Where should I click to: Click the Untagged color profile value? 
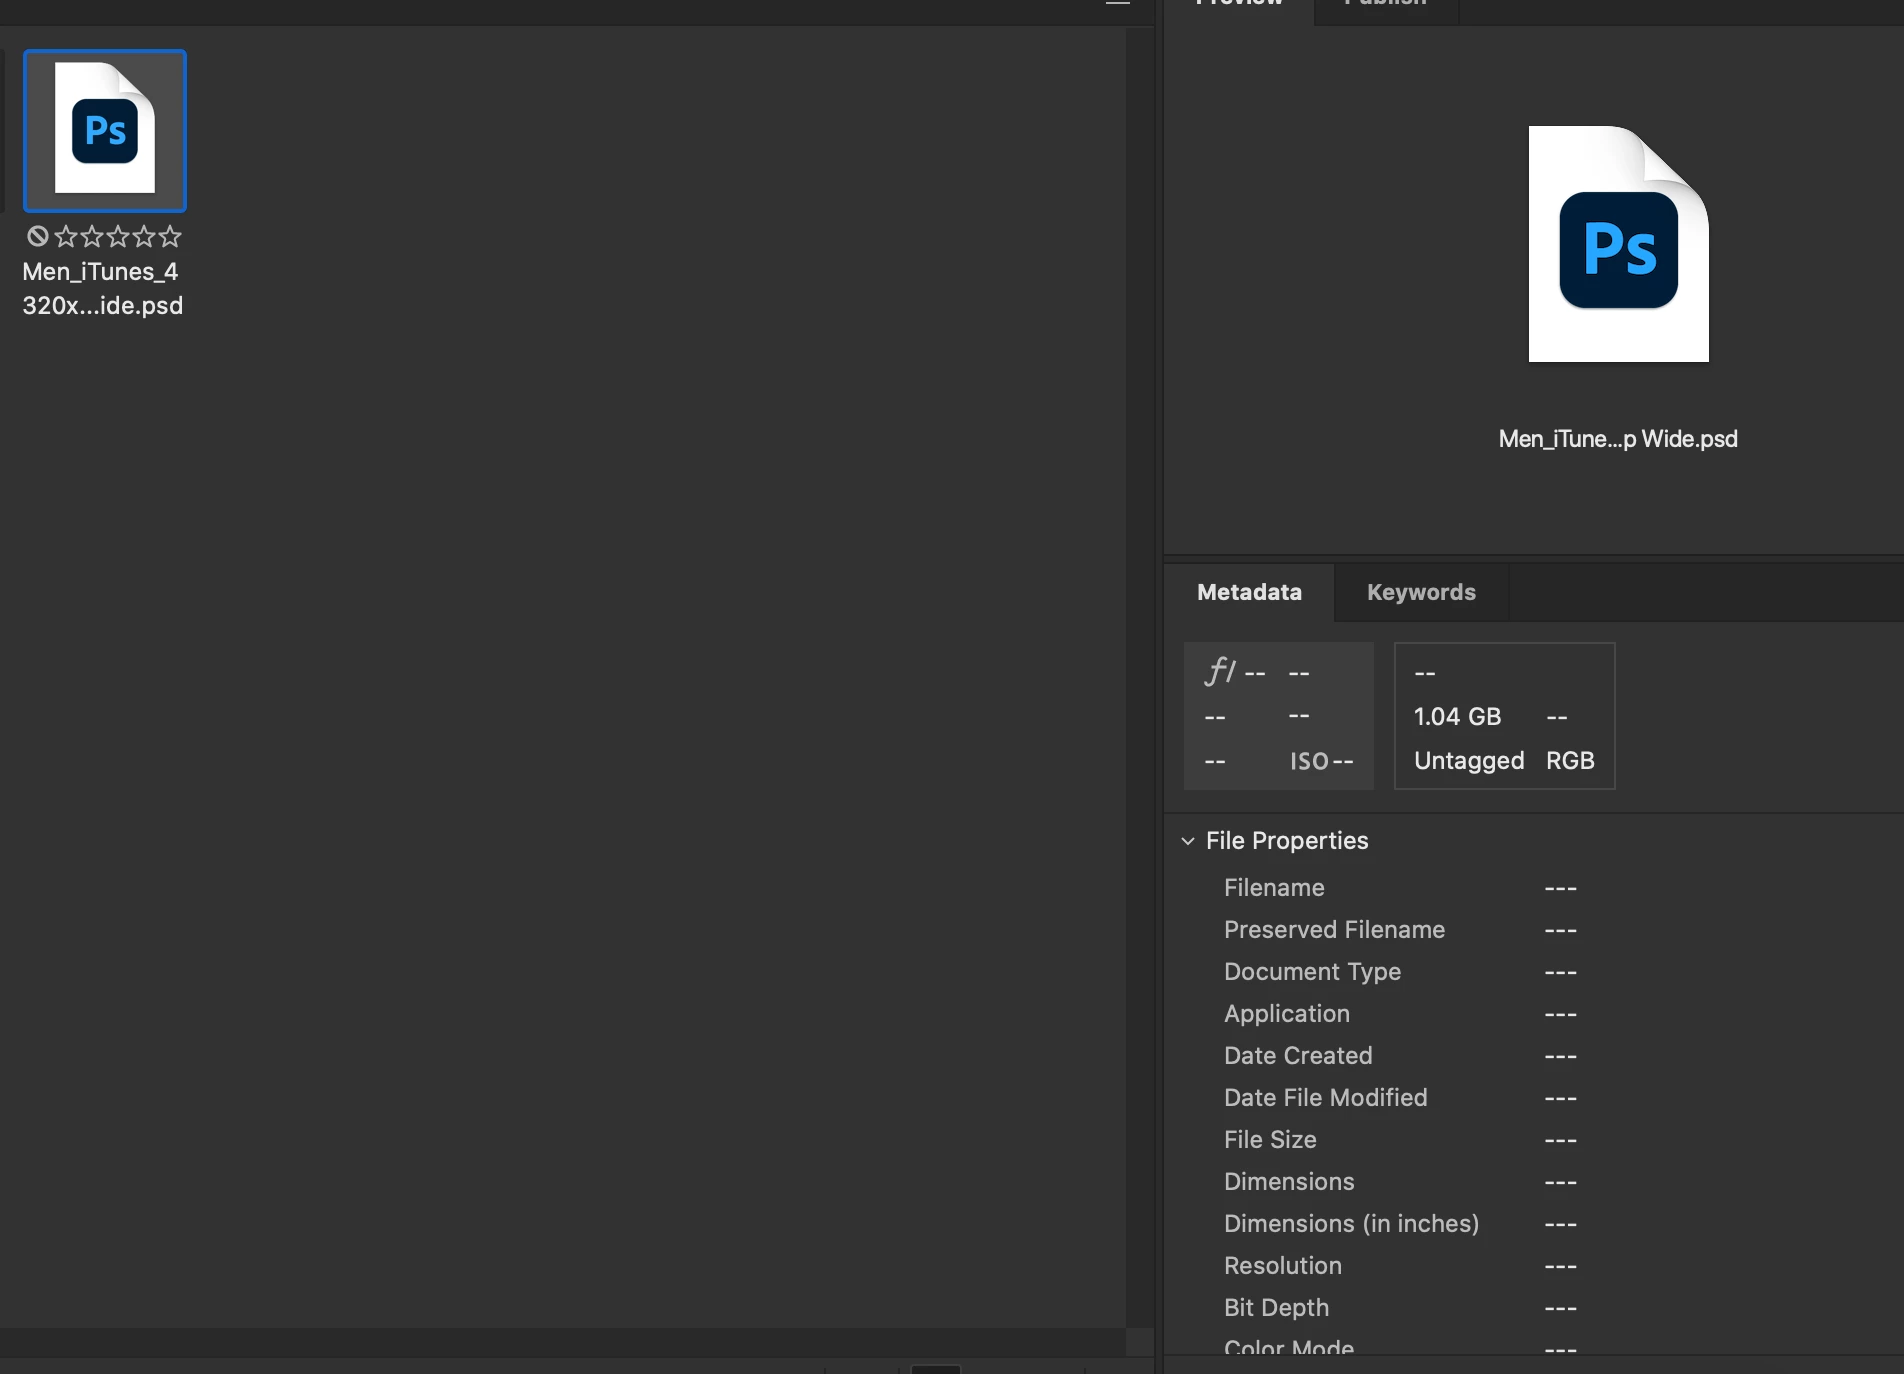click(1469, 761)
